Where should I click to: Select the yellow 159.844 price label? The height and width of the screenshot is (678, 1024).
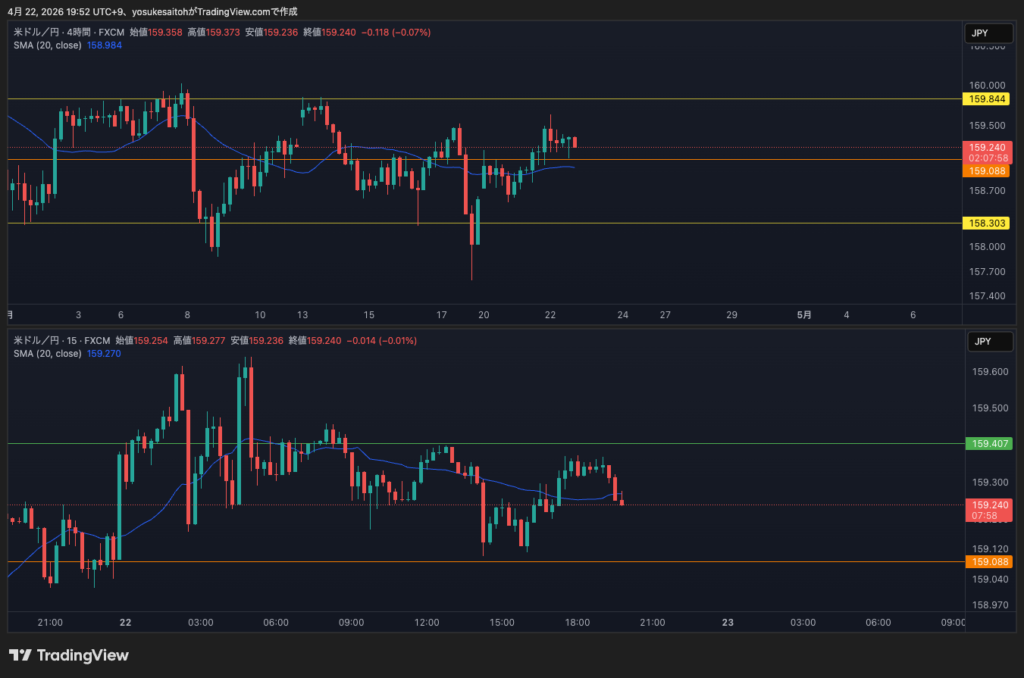(985, 99)
